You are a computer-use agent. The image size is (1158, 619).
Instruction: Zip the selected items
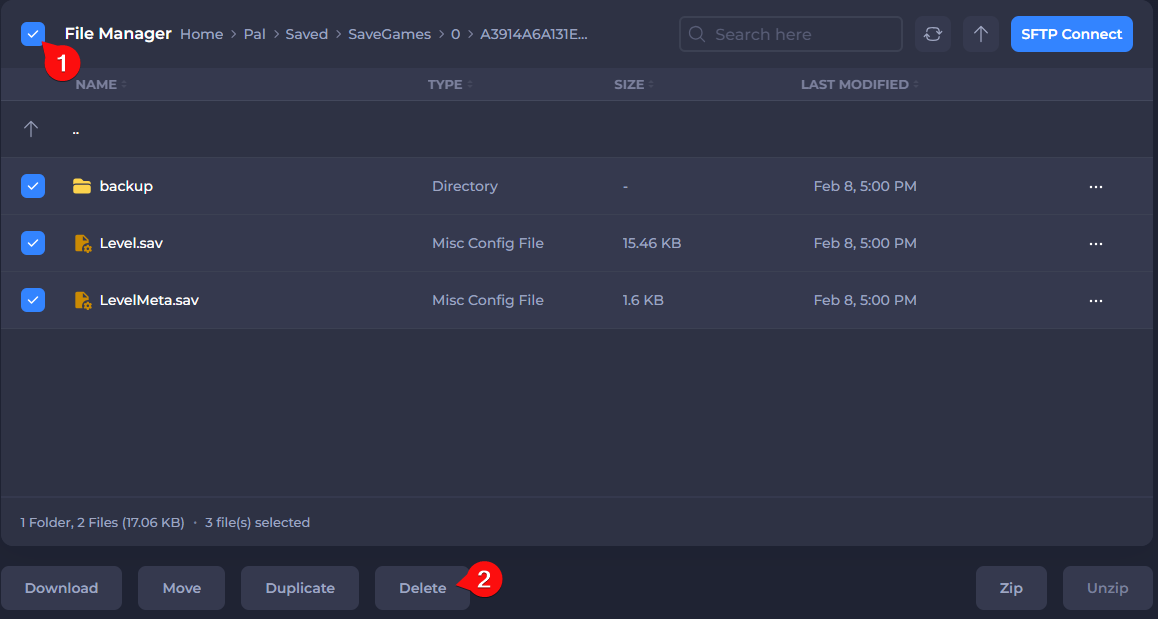click(x=1011, y=588)
